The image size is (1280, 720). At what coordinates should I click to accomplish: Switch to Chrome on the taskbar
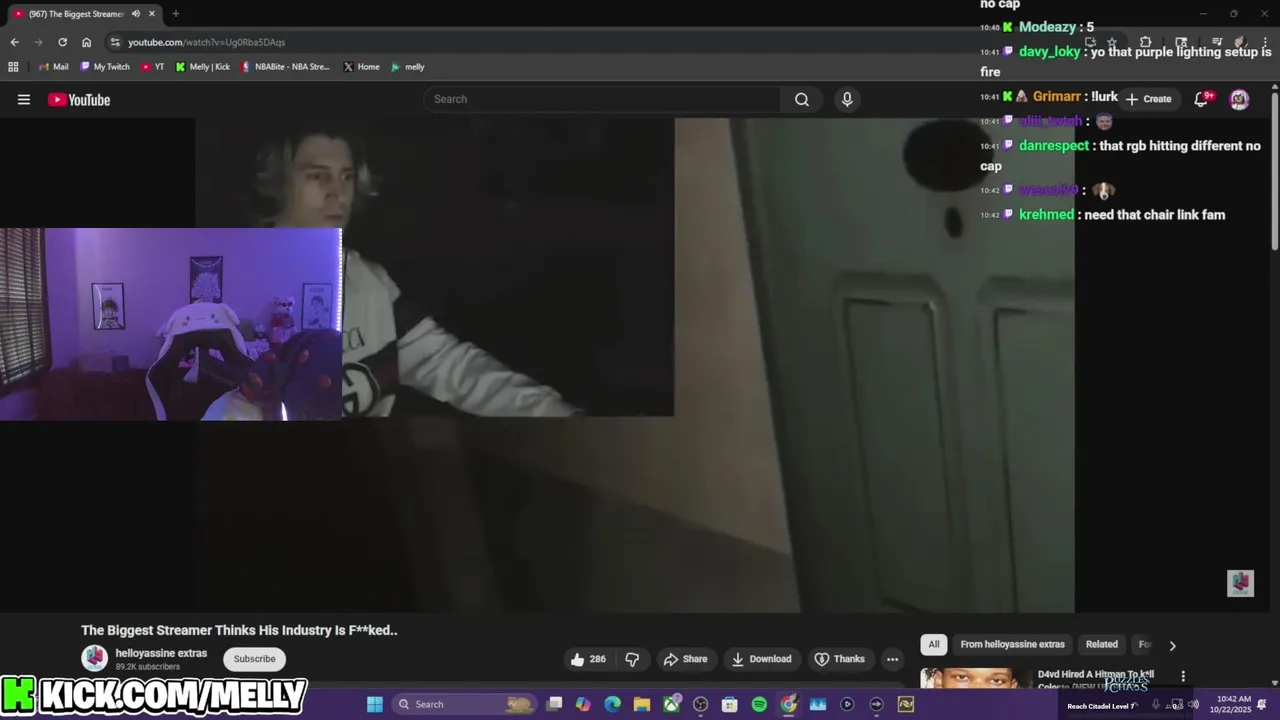point(789,704)
